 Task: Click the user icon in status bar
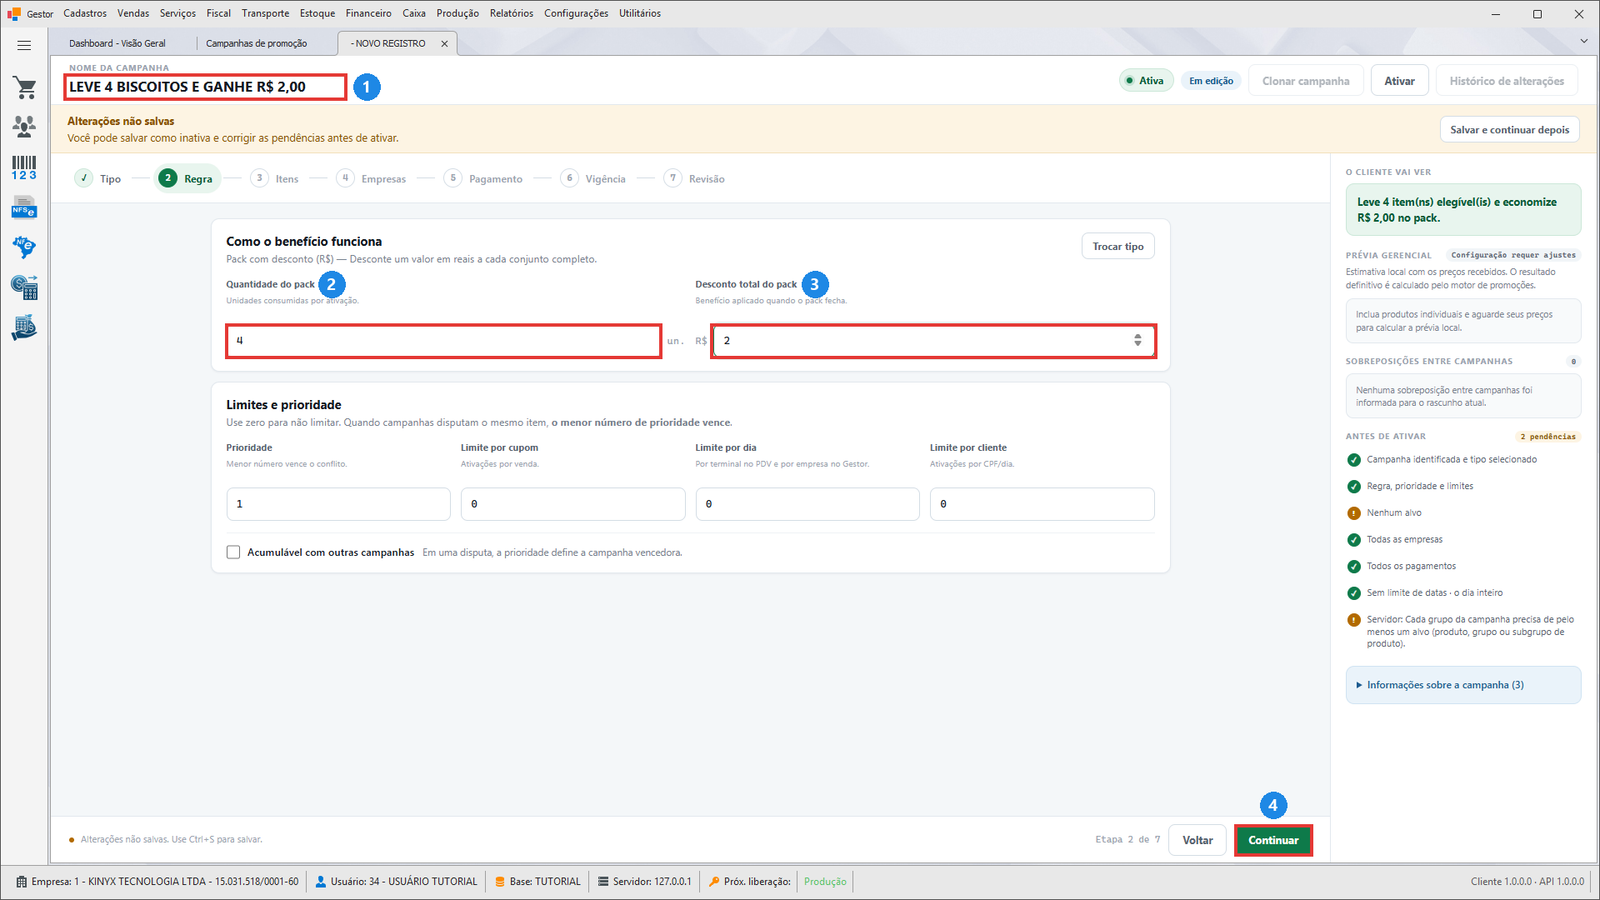tap(321, 882)
